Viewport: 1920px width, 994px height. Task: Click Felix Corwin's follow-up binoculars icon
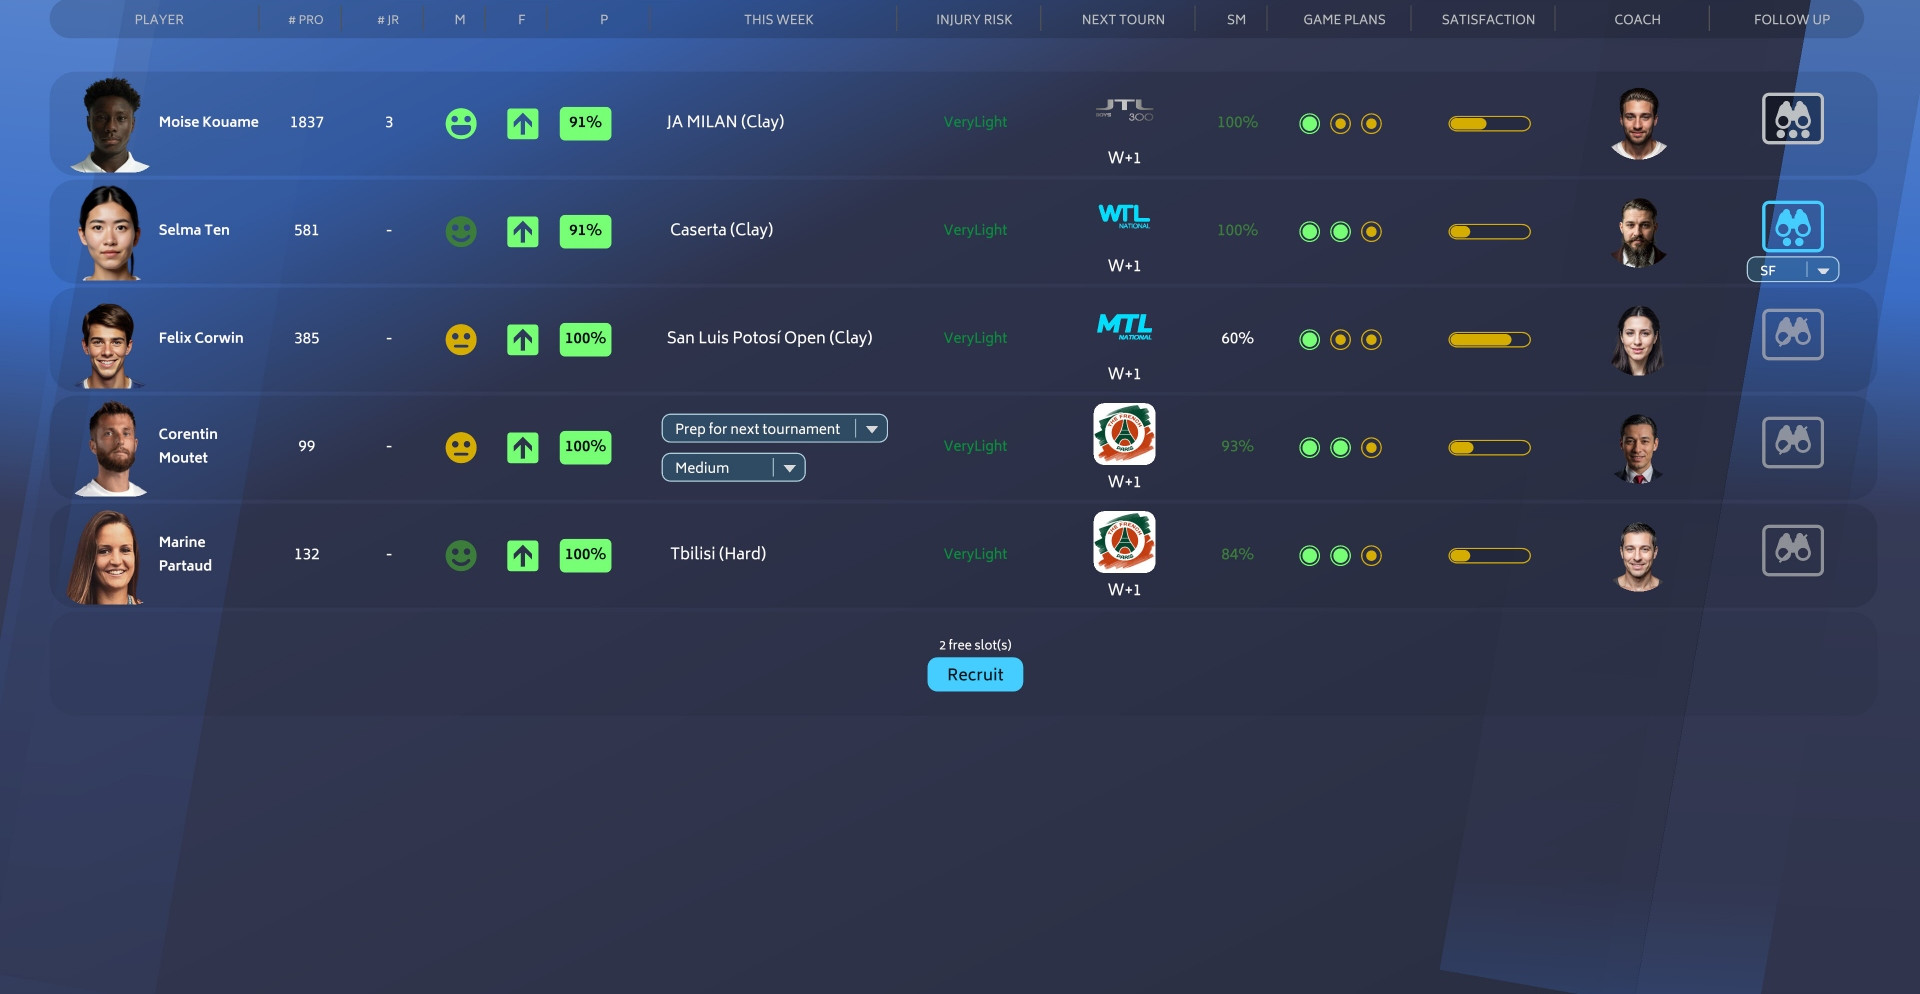tap(1792, 335)
